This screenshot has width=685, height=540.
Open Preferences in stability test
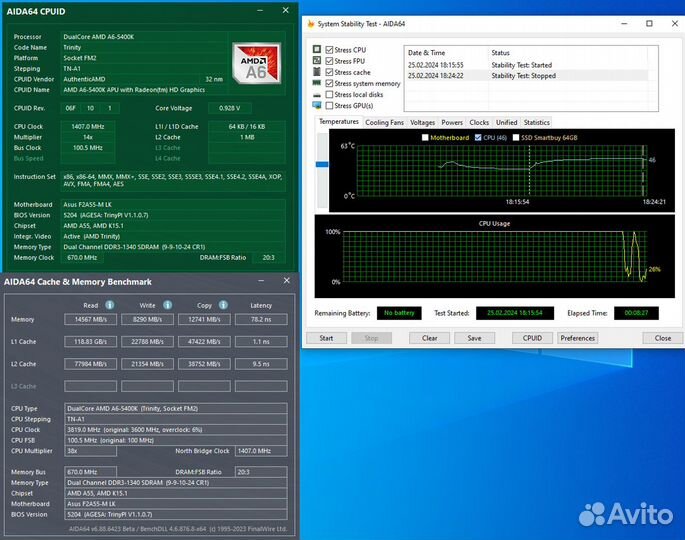578,338
